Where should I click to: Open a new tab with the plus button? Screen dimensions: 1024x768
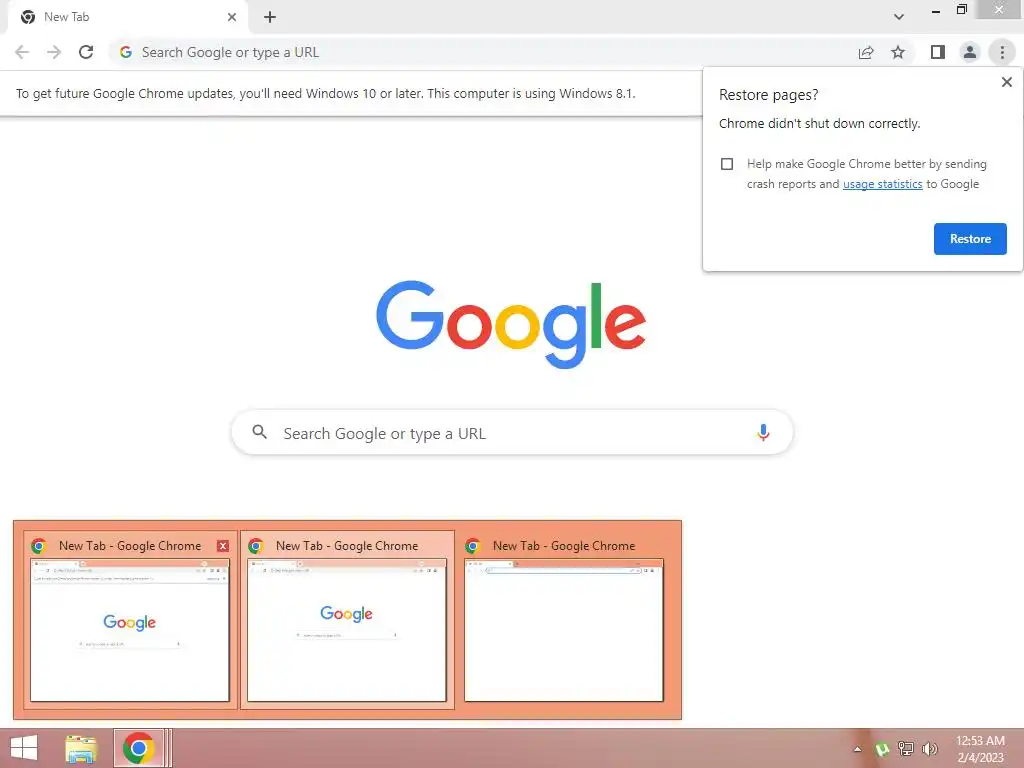click(270, 17)
